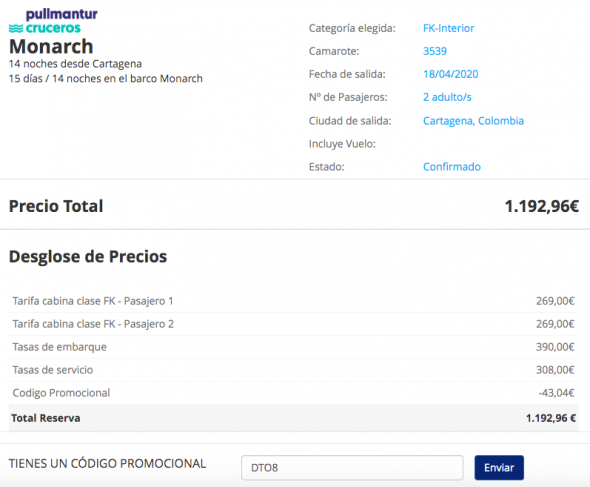Click the Tasas de servicio row label
The image size is (590, 487).
click(x=53, y=370)
